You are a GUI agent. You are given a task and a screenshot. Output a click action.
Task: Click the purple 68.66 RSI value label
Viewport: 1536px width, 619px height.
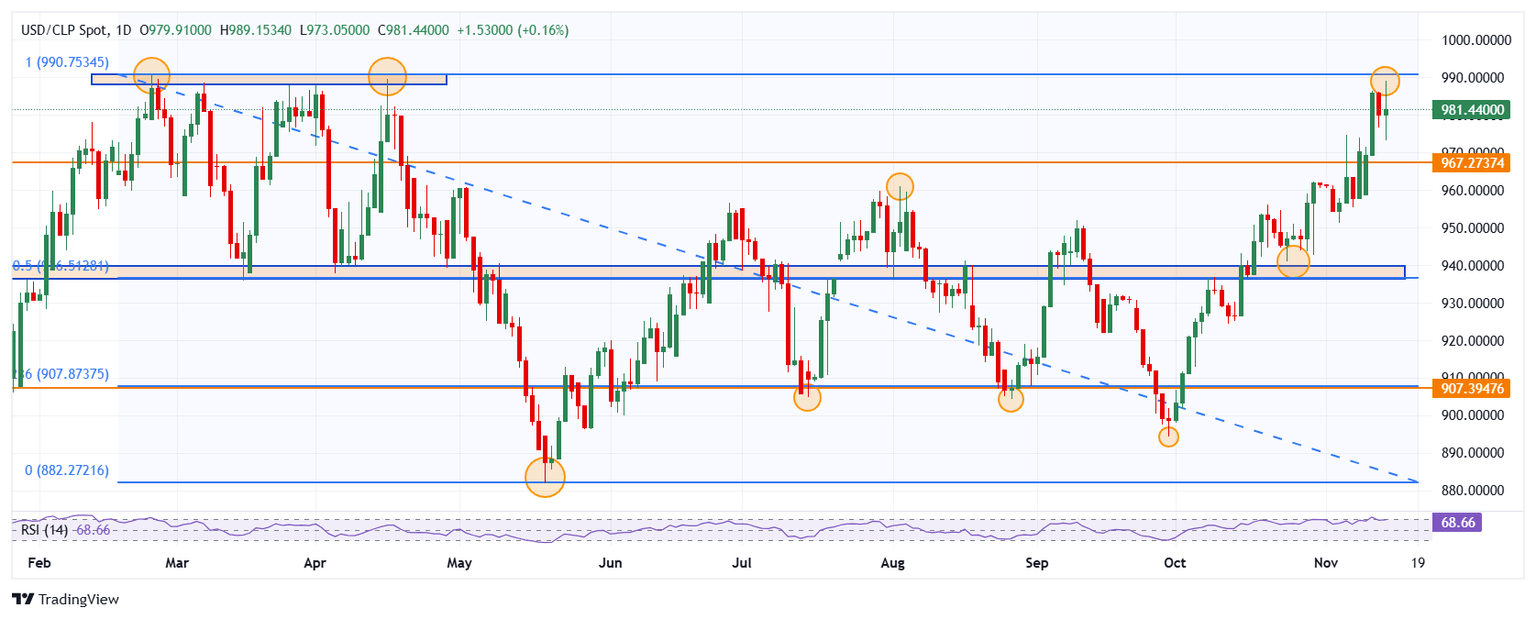click(x=1455, y=523)
